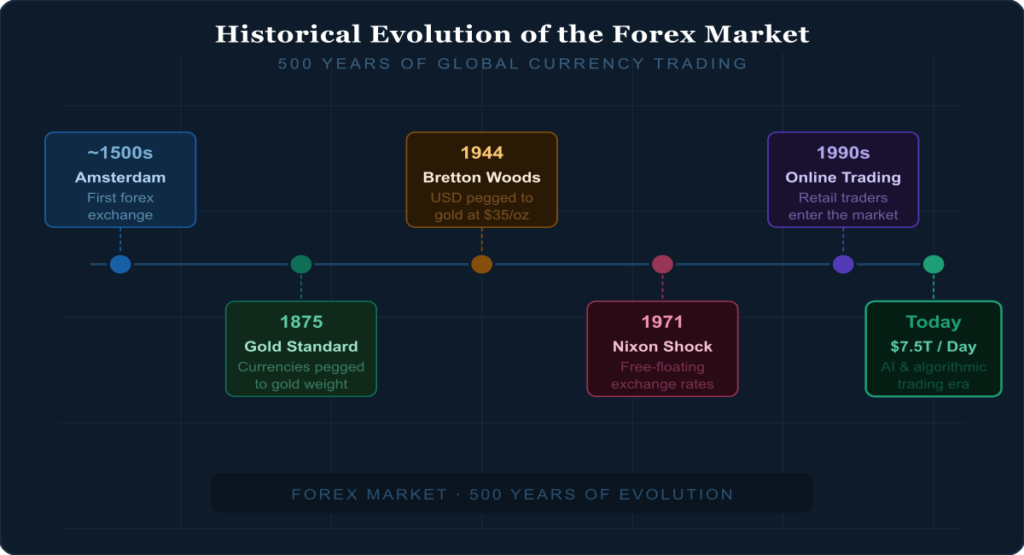Click the Nixon Shock card title
The height and width of the screenshot is (555, 1024).
click(x=662, y=346)
